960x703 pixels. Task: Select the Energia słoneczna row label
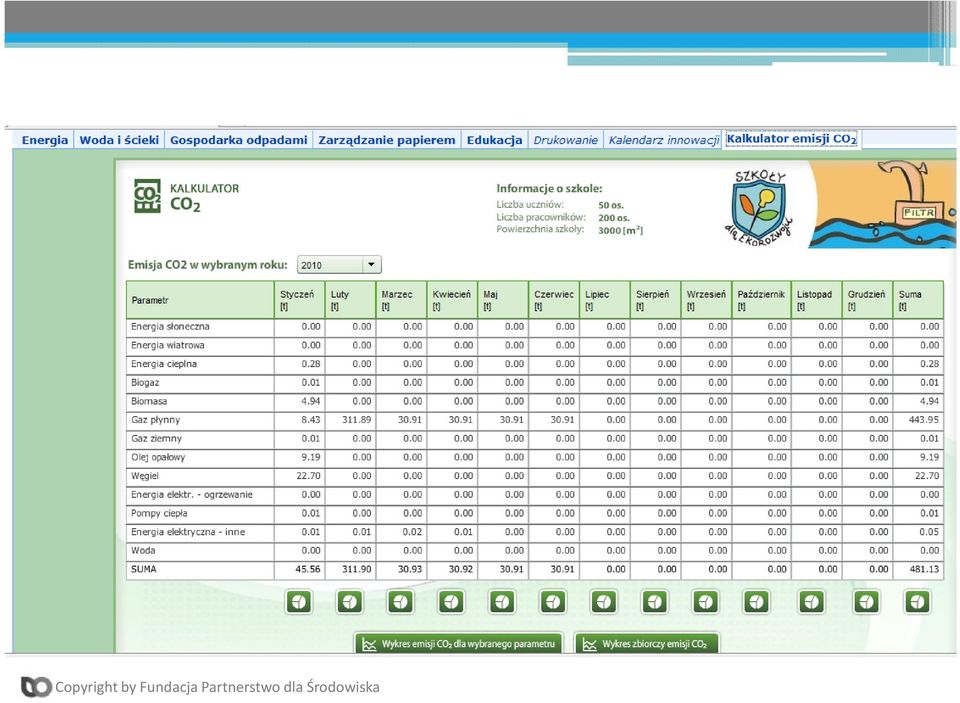[170, 326]
